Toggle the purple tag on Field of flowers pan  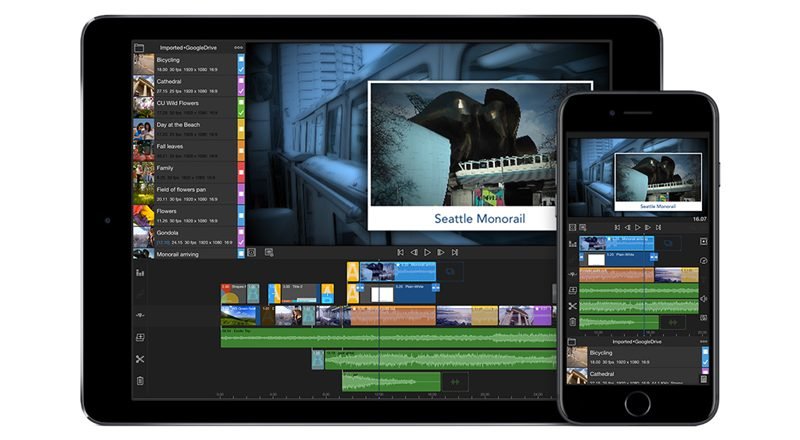click(241, 193)
